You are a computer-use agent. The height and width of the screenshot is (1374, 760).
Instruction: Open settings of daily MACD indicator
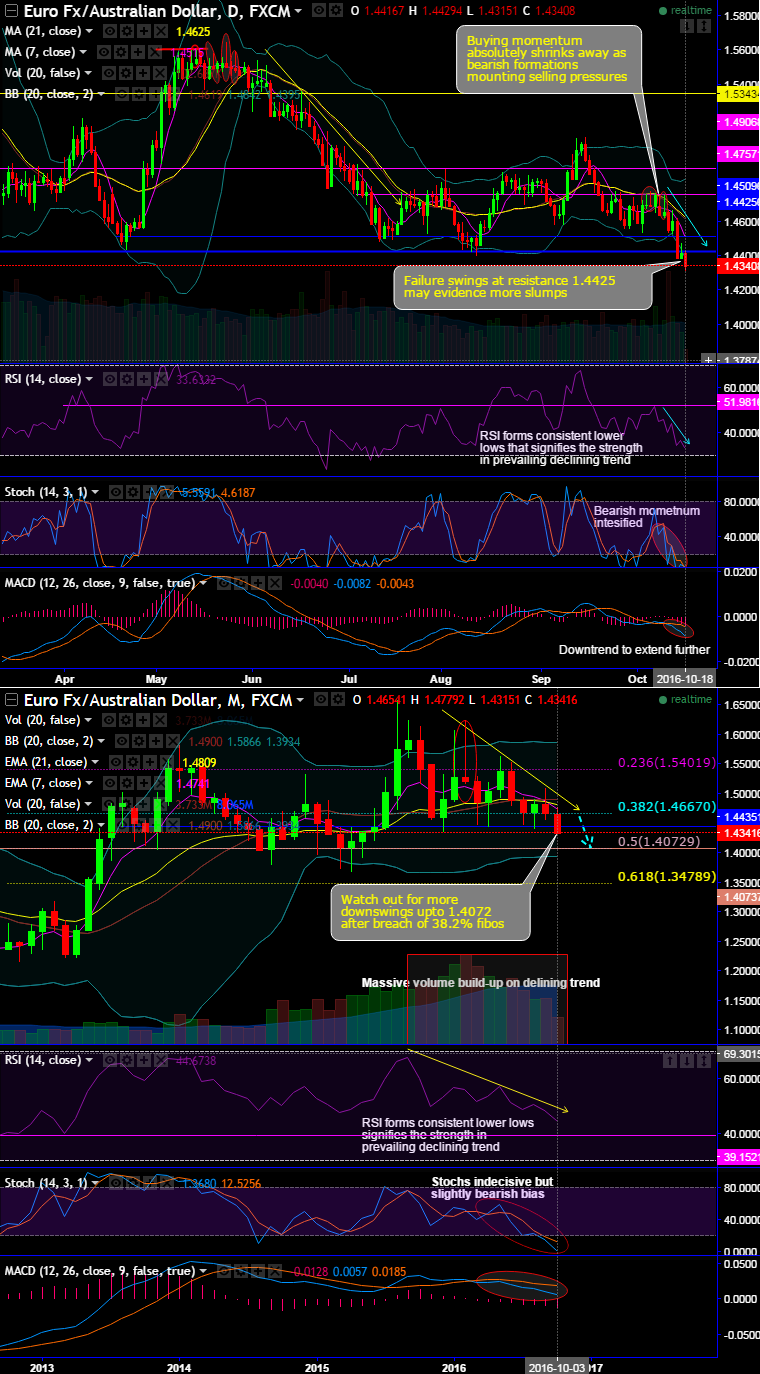click(241, 583)
